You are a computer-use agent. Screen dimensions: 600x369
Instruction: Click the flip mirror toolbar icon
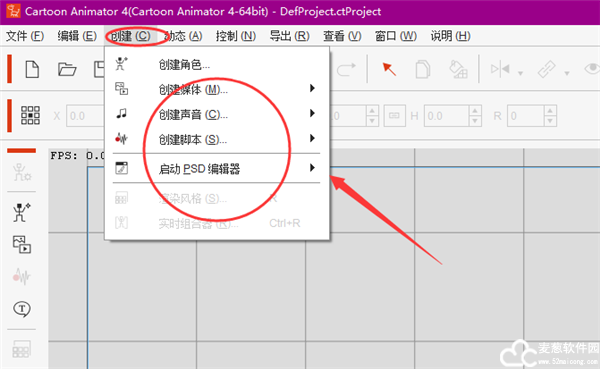pos(500,69)
